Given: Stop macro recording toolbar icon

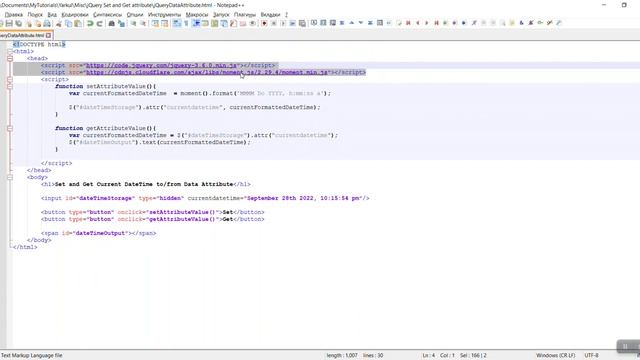Looking at the screenshot, I should tap(273, 23).
